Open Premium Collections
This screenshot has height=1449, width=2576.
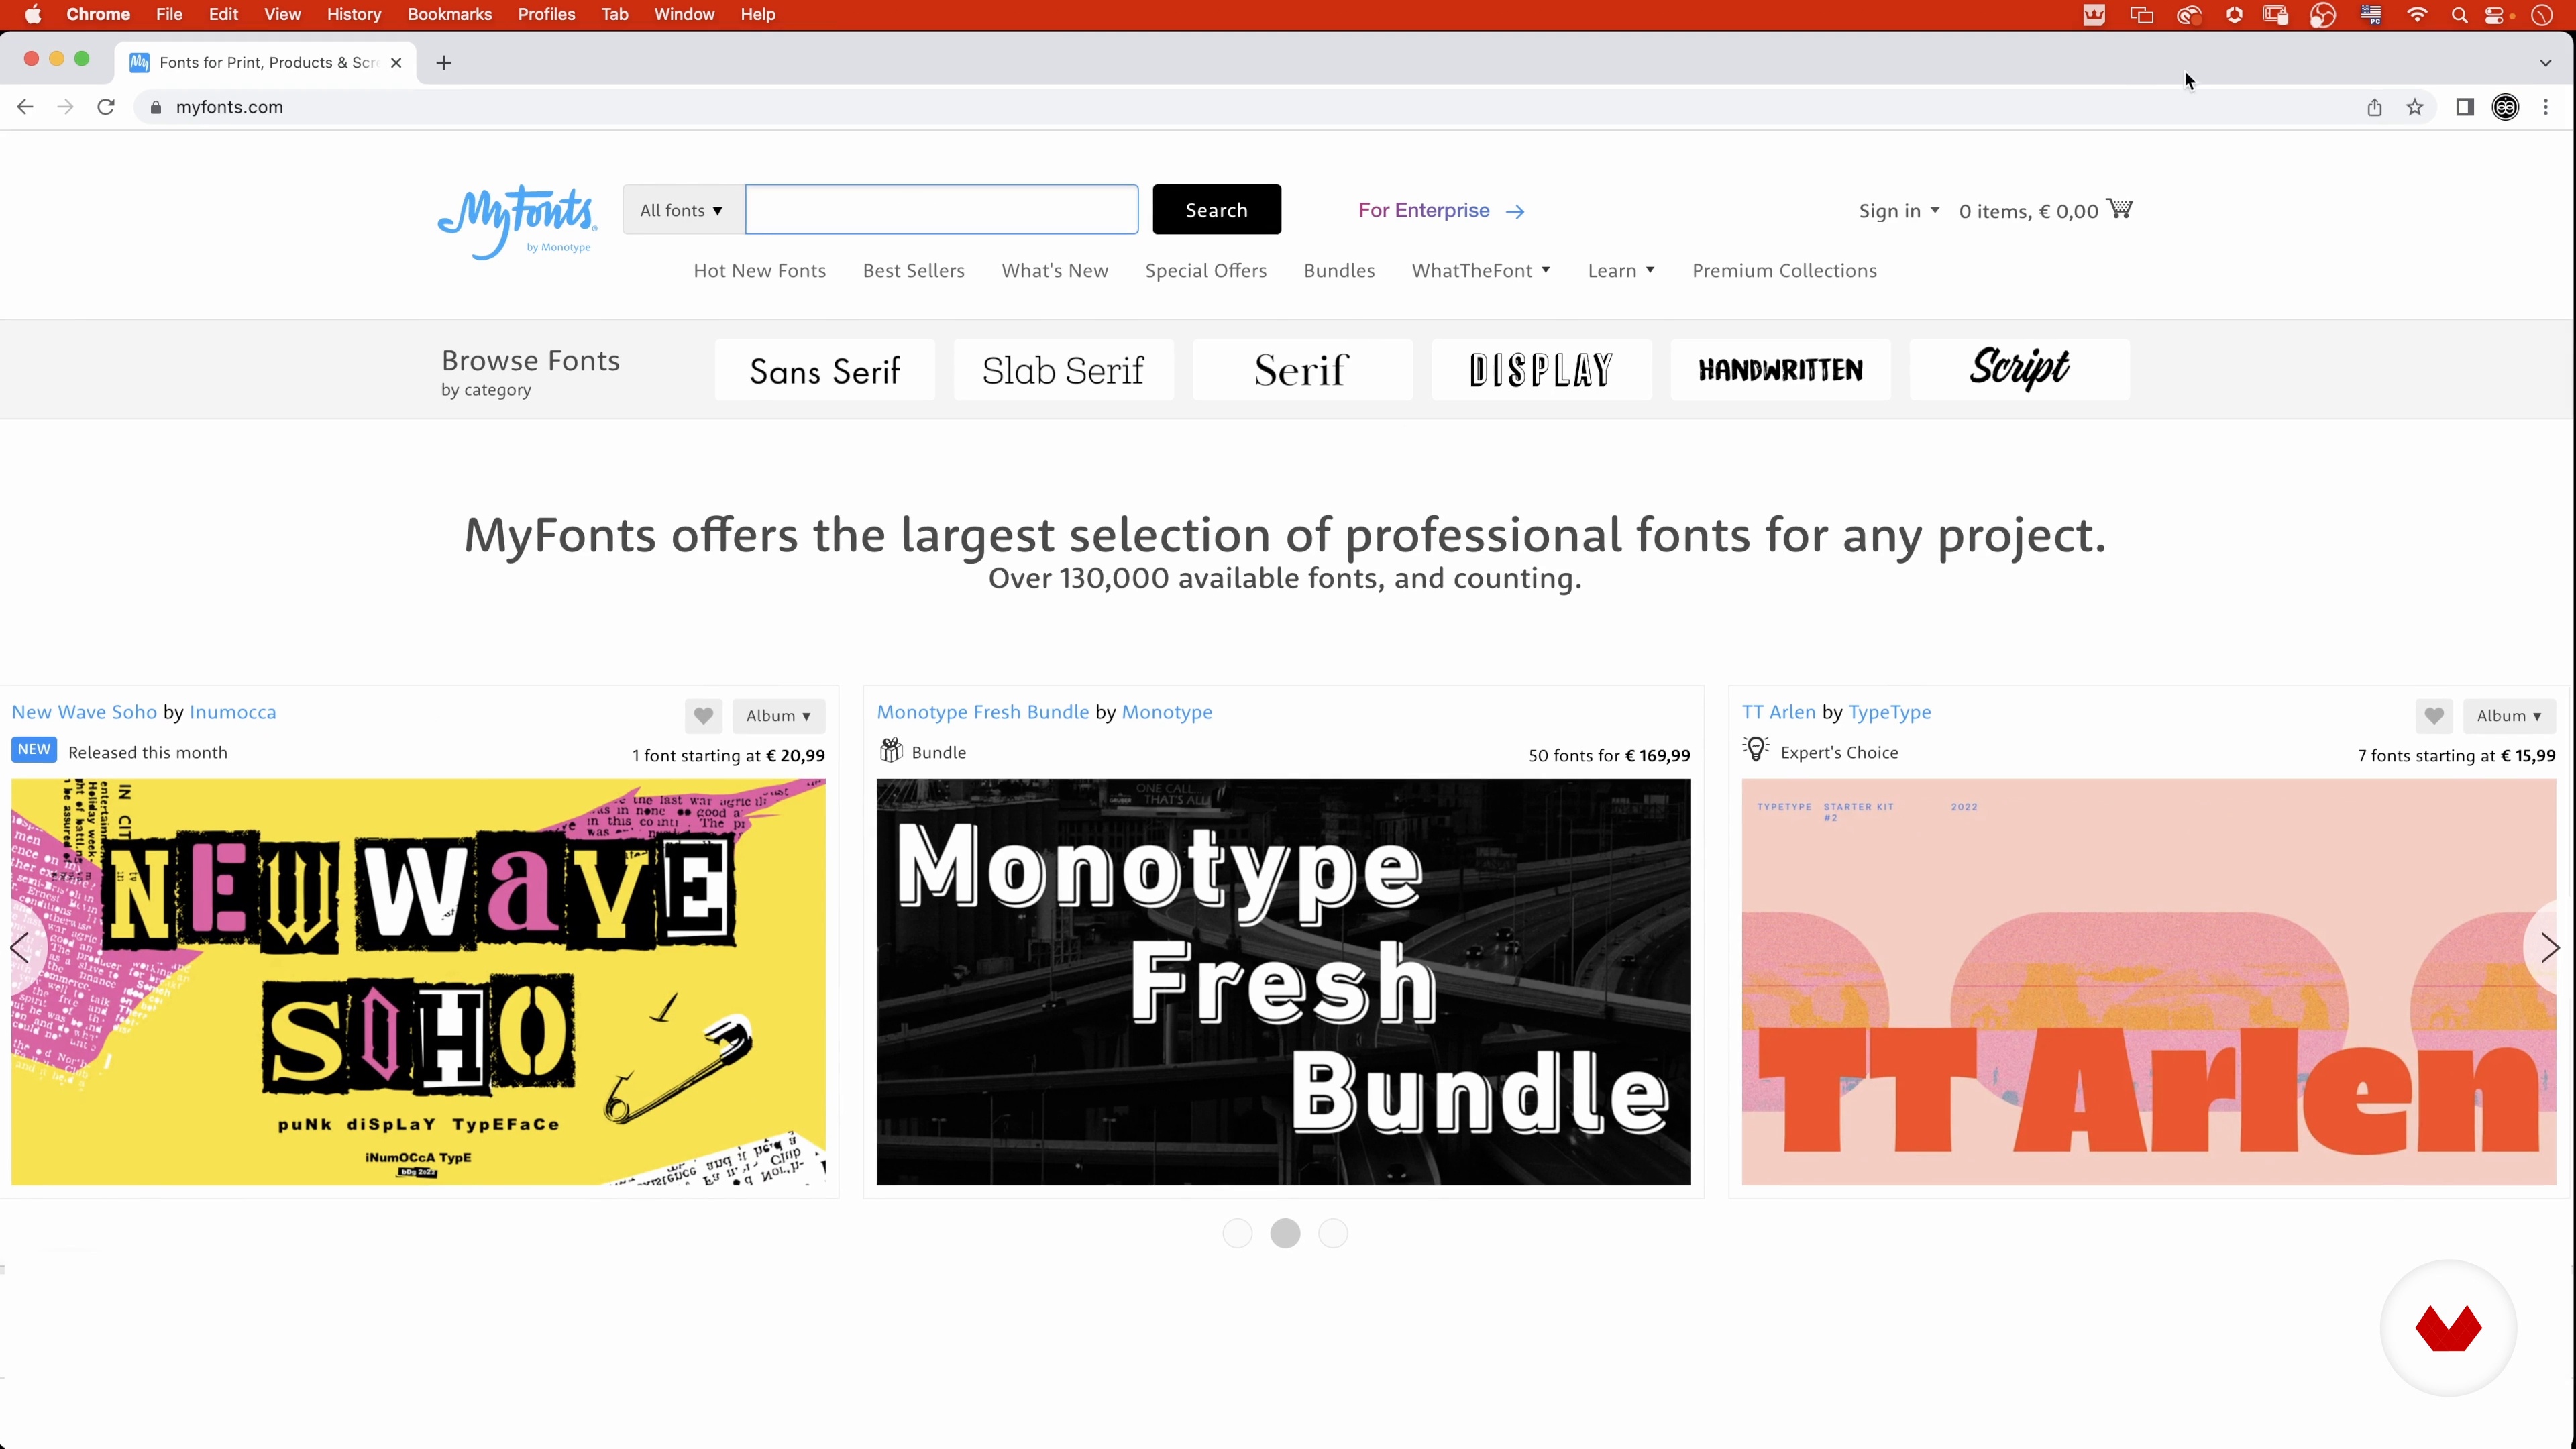[1784, 271]
